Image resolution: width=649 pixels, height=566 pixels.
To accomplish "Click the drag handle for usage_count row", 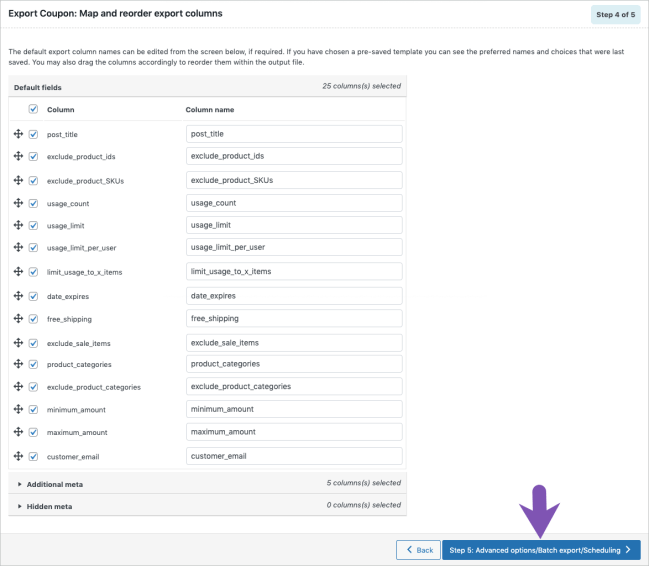I will (18, 203).
